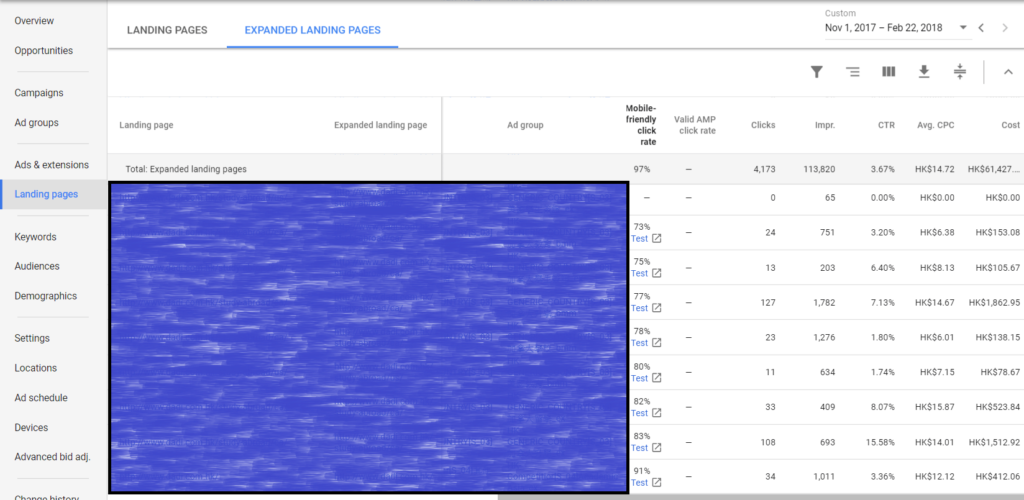1024x500 pixels.
Task: Open the filter icon in the toolbar
Action: pyautogui.click(x=816, y=72)
